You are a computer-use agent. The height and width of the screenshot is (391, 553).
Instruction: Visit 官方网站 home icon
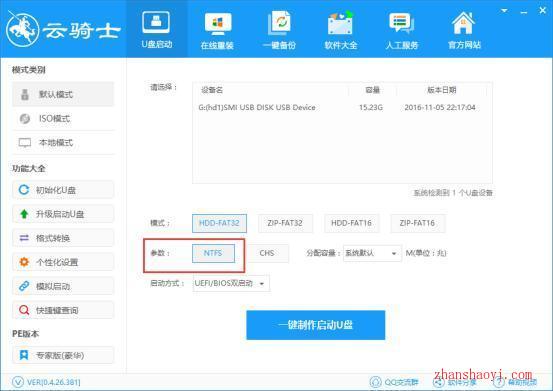(463, 23)
